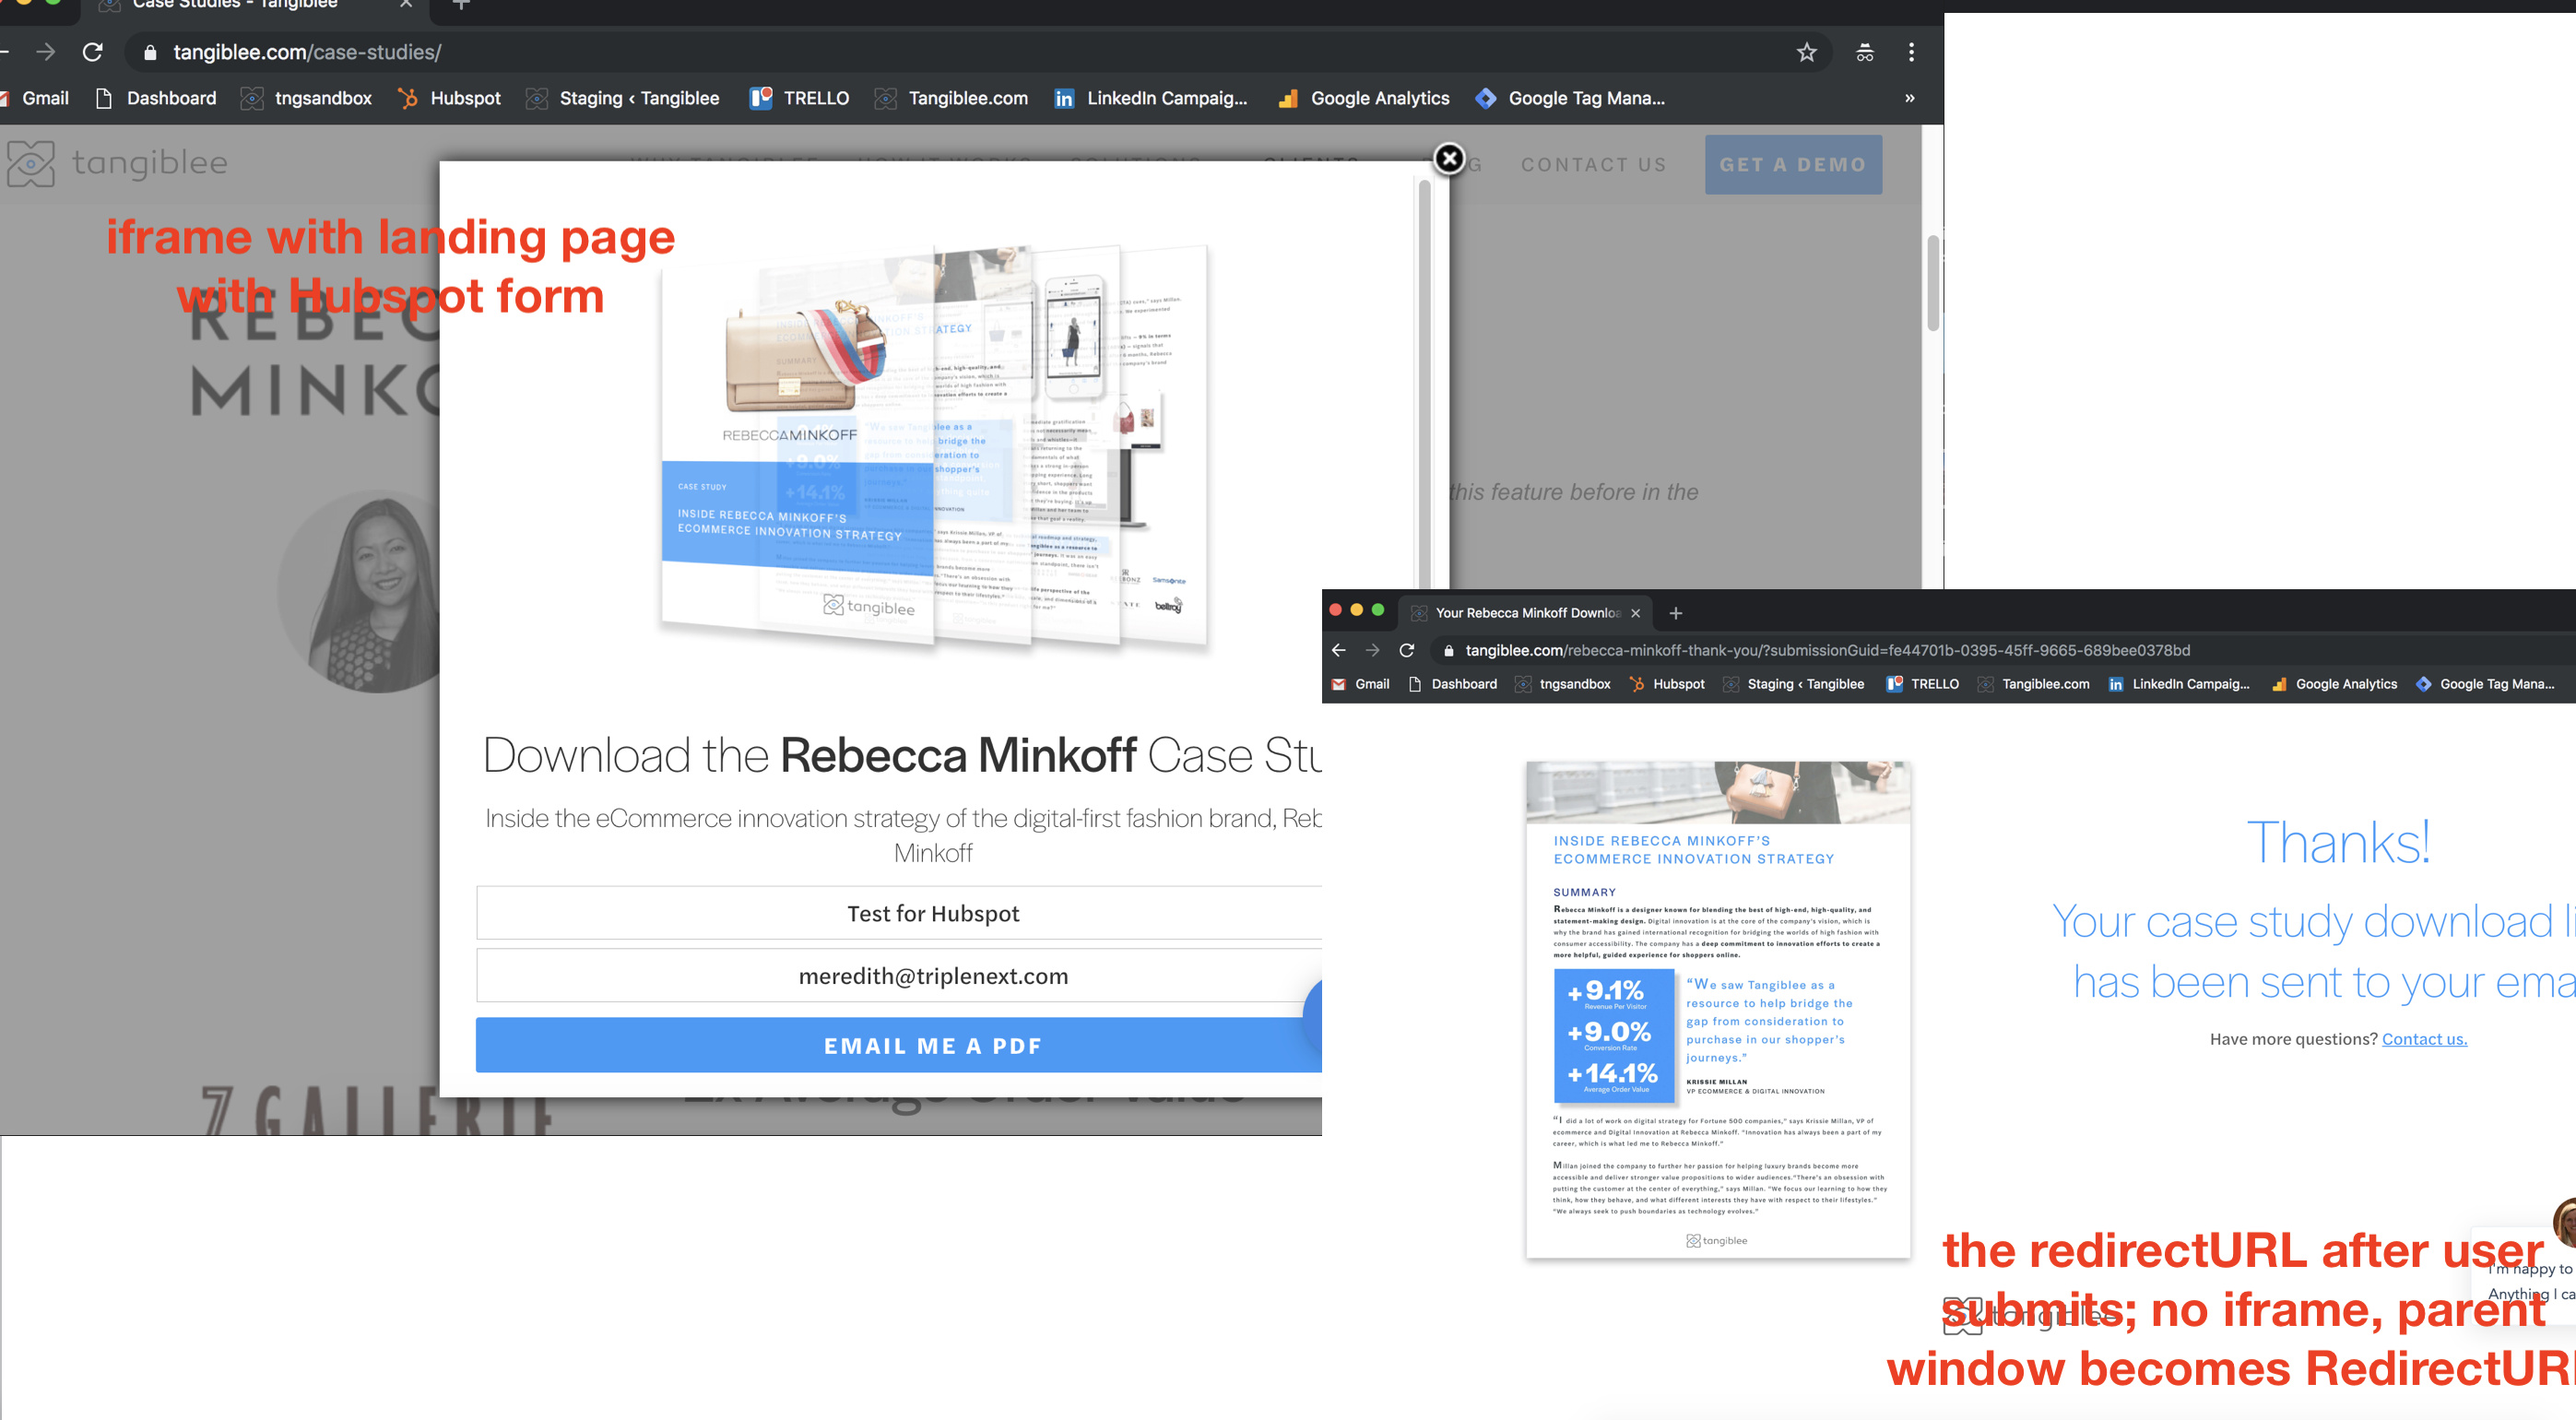Viewport: 2576px width, 1420px height.
Task: Click the EMAIL ME A PDF button
Action: click(x=932, y=1045)
